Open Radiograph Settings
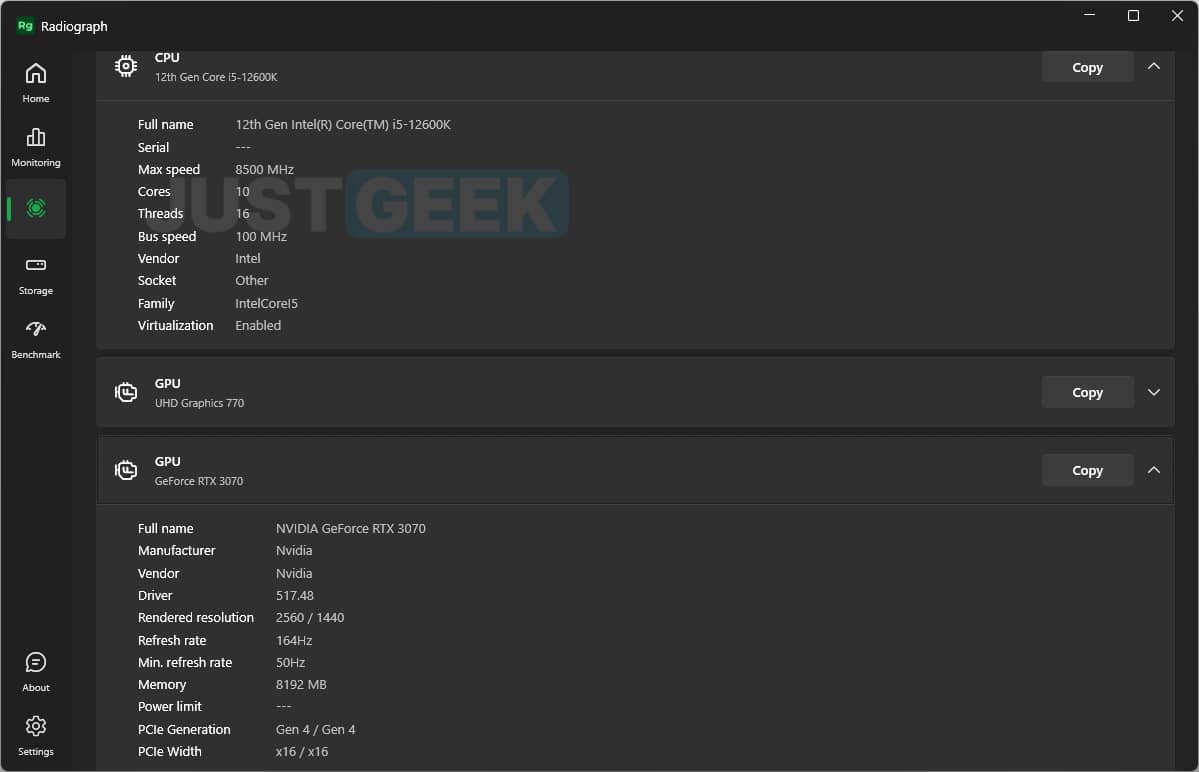This screenshot has width=1199, height=772. click(35, 736)
